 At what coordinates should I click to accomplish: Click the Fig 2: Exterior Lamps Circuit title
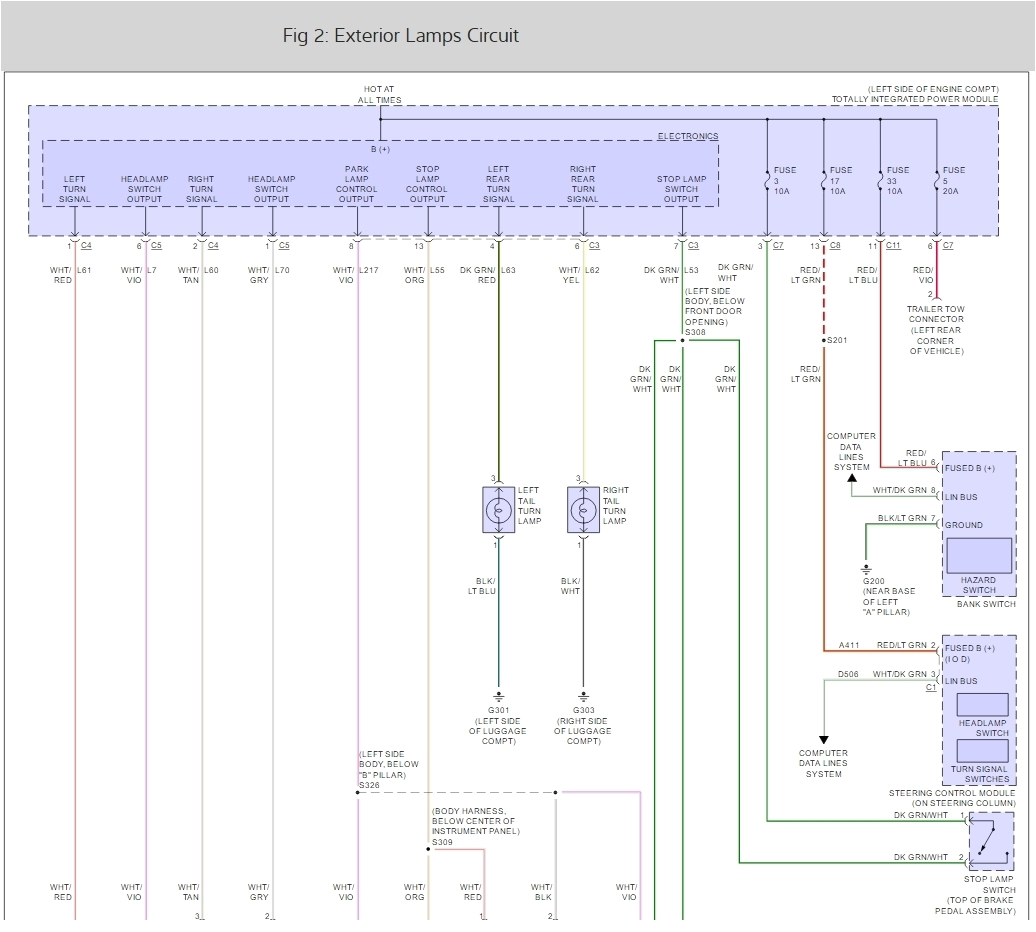point(401,36)
